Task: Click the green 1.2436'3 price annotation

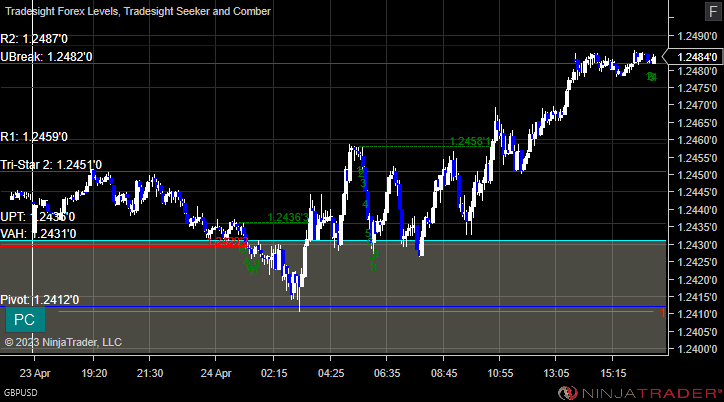Action: 288,217
